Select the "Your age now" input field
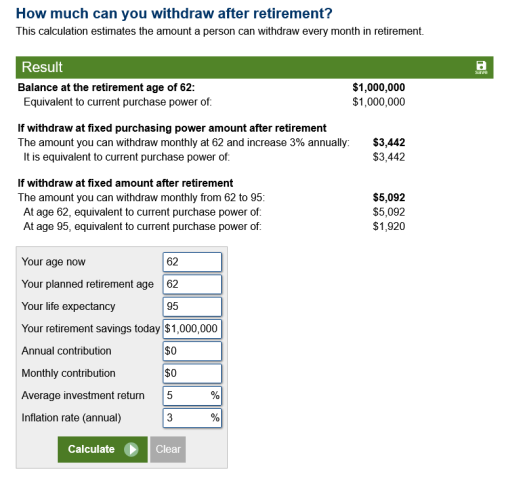Screen dimensions: 525x500 (x=192, y=262)
